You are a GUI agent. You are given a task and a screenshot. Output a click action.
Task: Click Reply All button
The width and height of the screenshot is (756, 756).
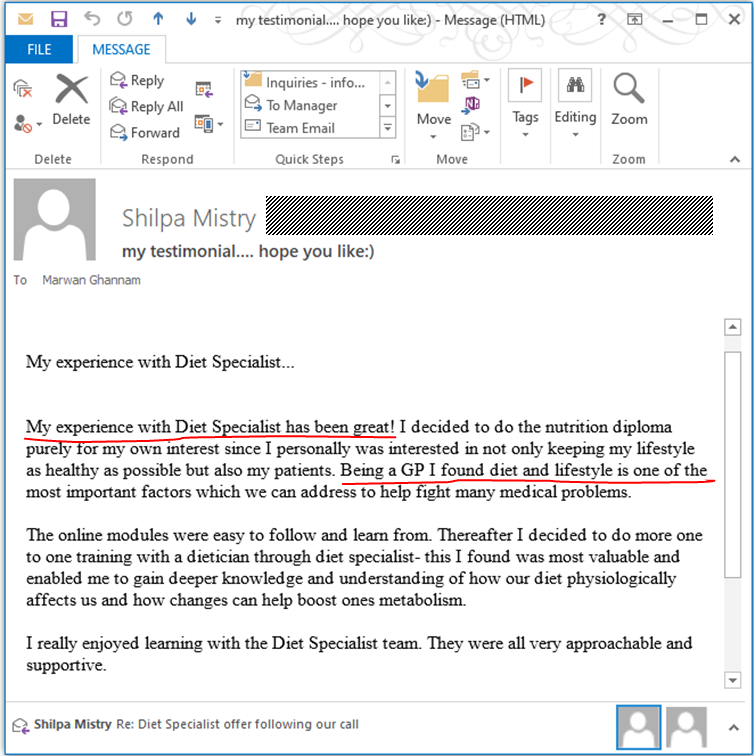coord(147,106)
